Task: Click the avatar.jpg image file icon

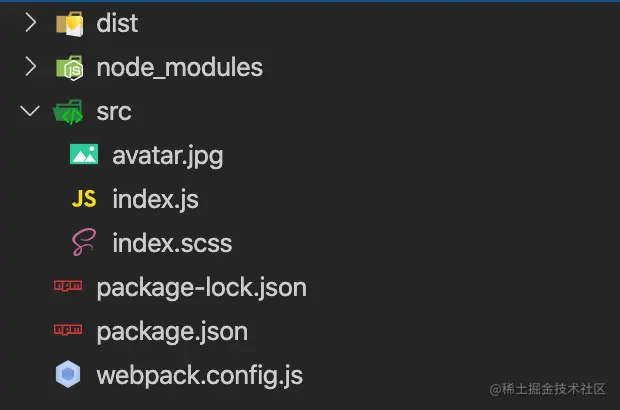Action: (x=84, y=155)
